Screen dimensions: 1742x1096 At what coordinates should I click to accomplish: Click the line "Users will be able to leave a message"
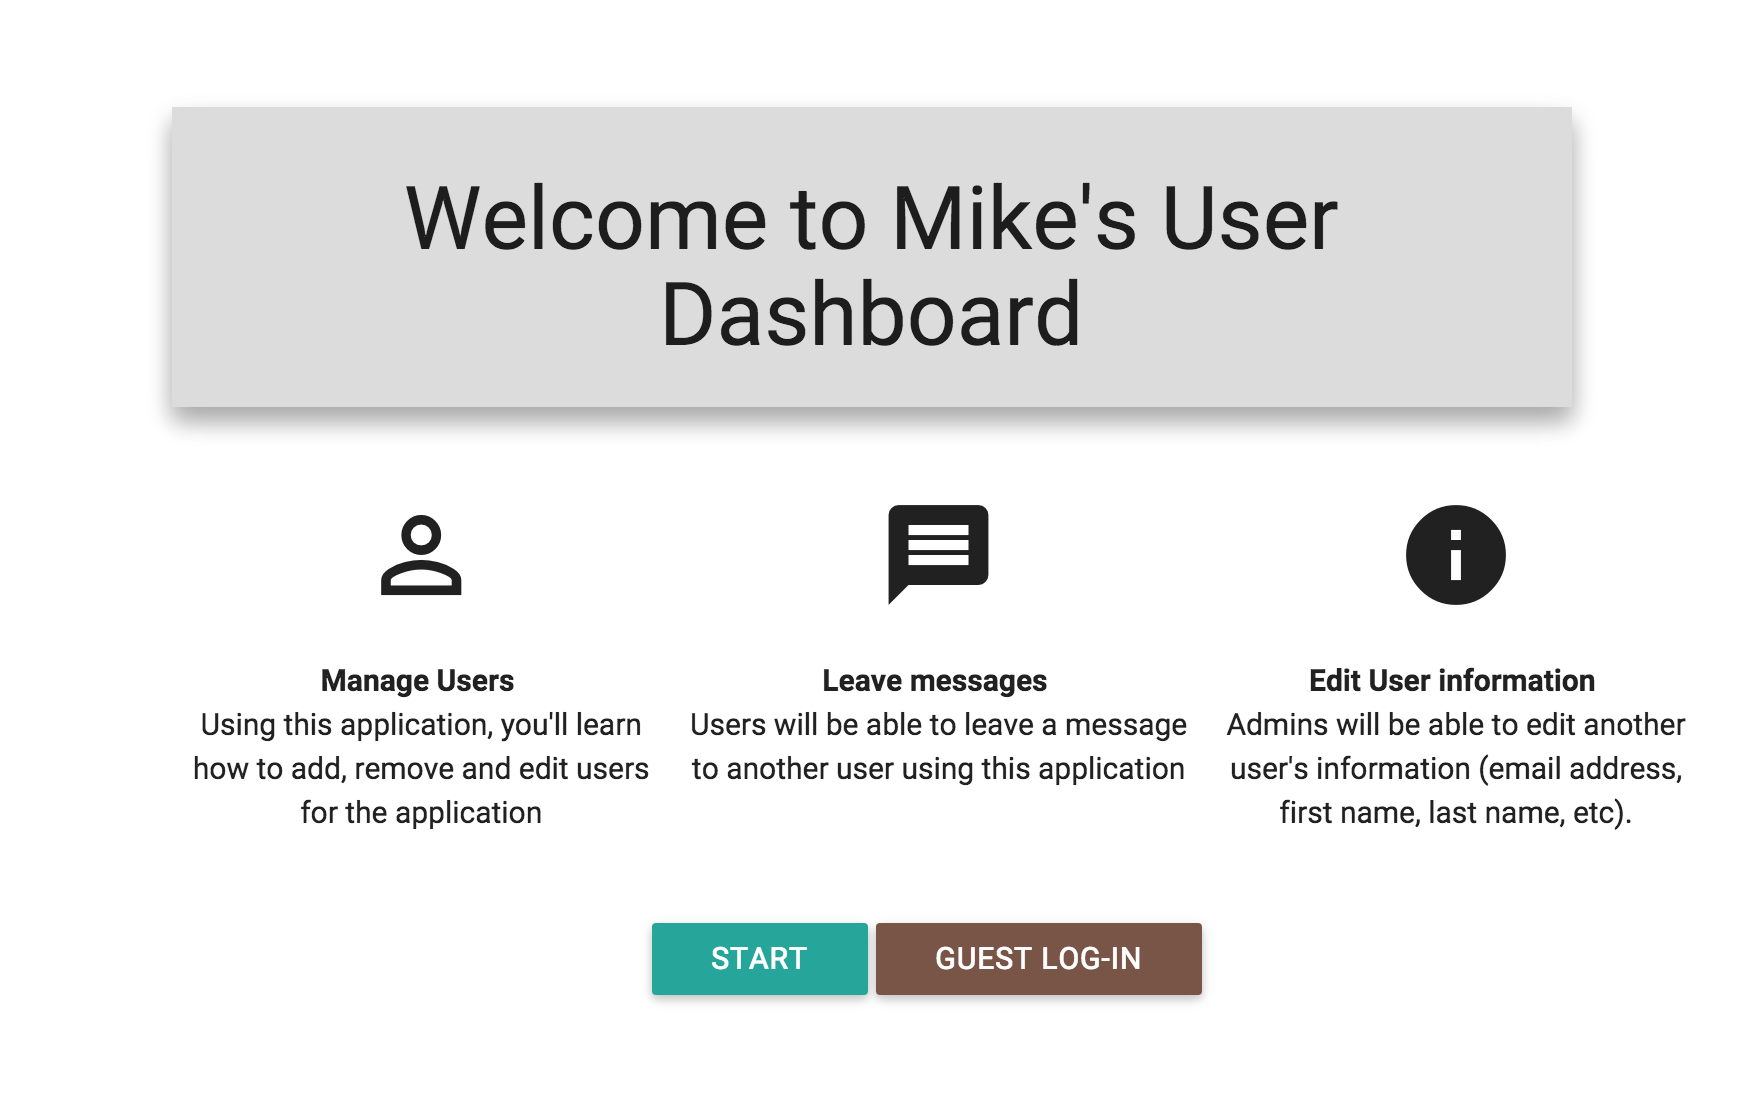click(x=938, y=725)
